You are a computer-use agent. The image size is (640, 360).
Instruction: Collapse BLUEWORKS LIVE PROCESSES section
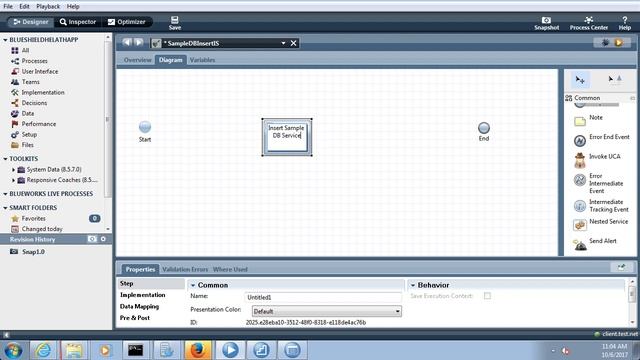[x=5, y=194]
